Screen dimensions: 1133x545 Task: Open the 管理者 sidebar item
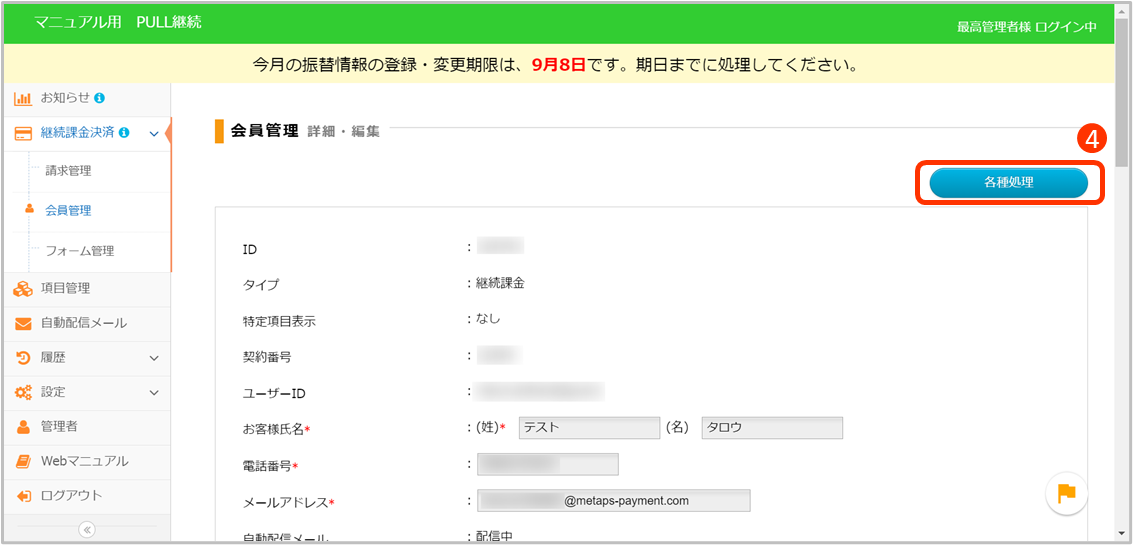coord(59,427)
